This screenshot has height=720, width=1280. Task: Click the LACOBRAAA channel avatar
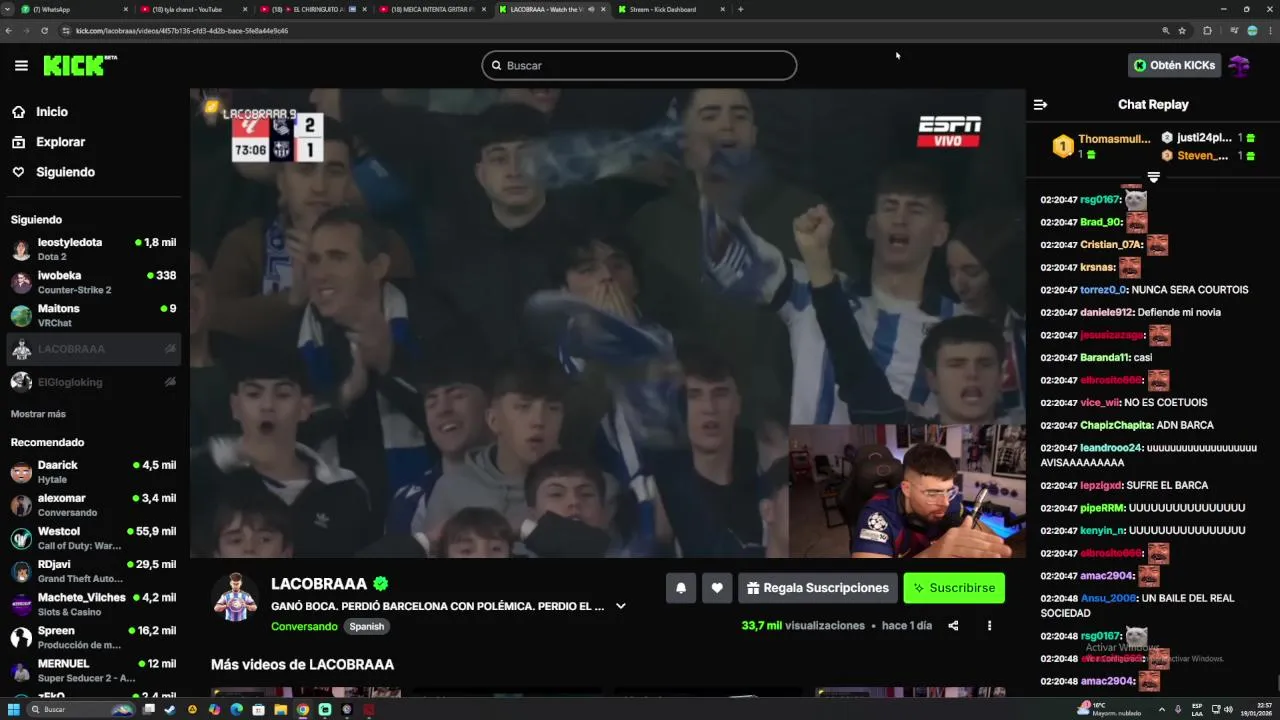click(x=235, y=597)
